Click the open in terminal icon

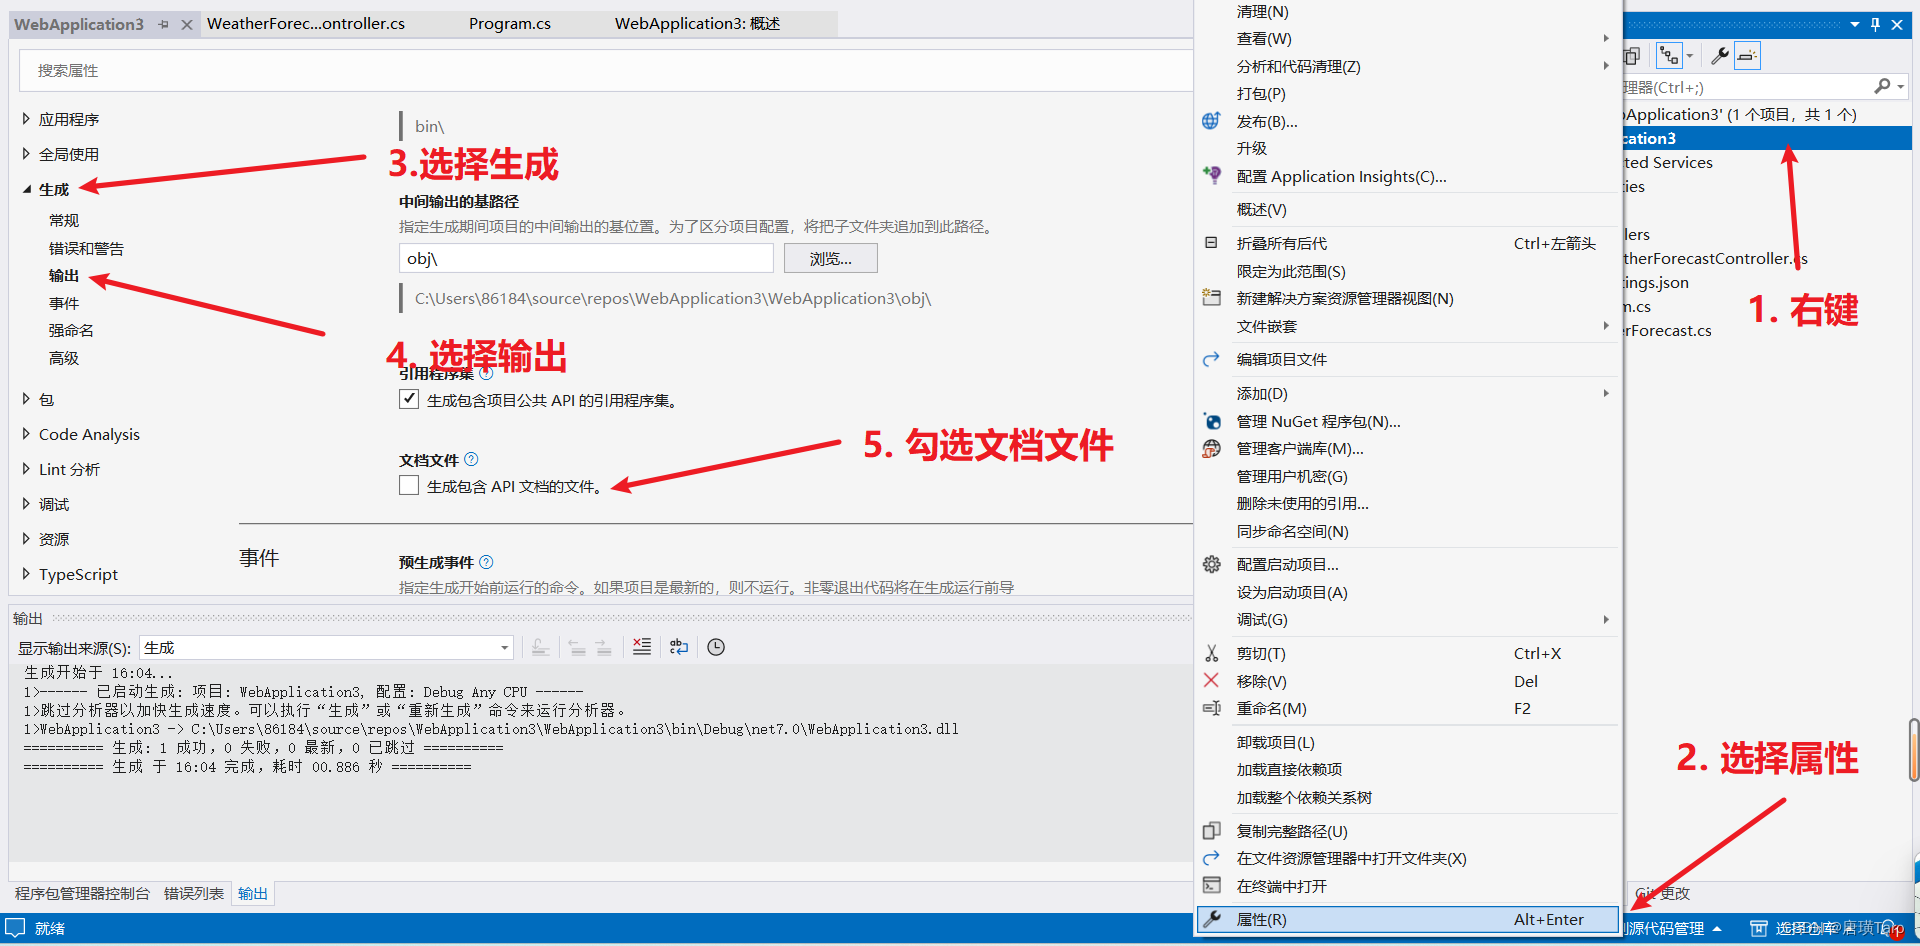(x=1211, y=886)
